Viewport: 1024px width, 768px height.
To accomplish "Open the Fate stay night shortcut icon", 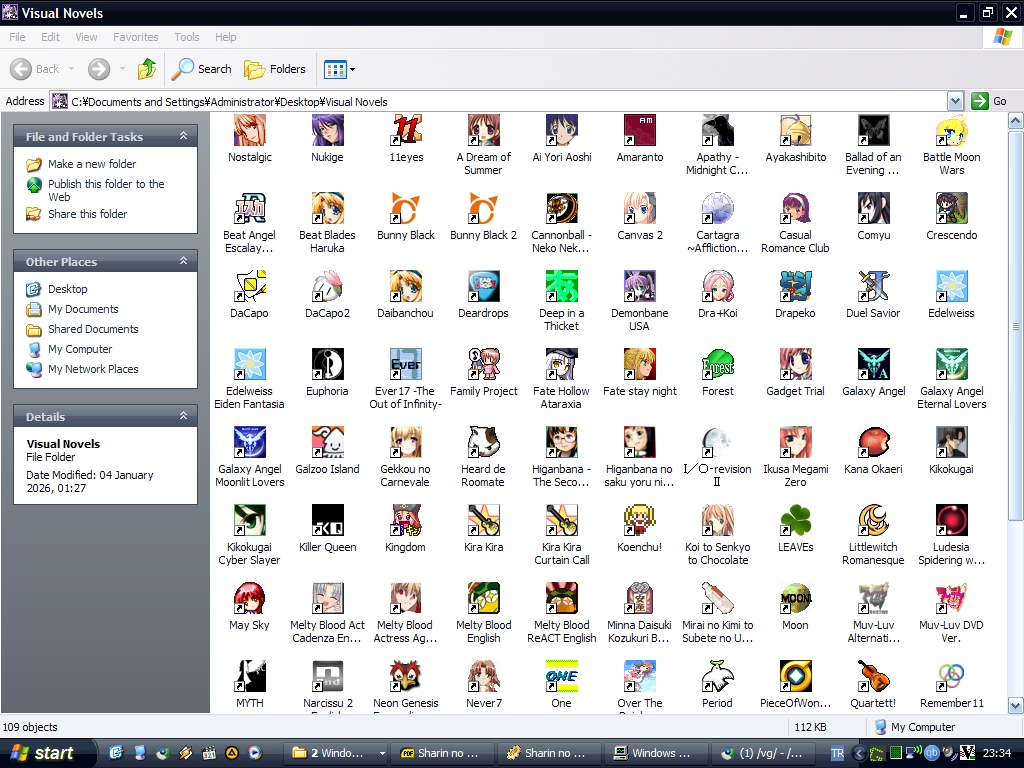I will click(640, 365).
